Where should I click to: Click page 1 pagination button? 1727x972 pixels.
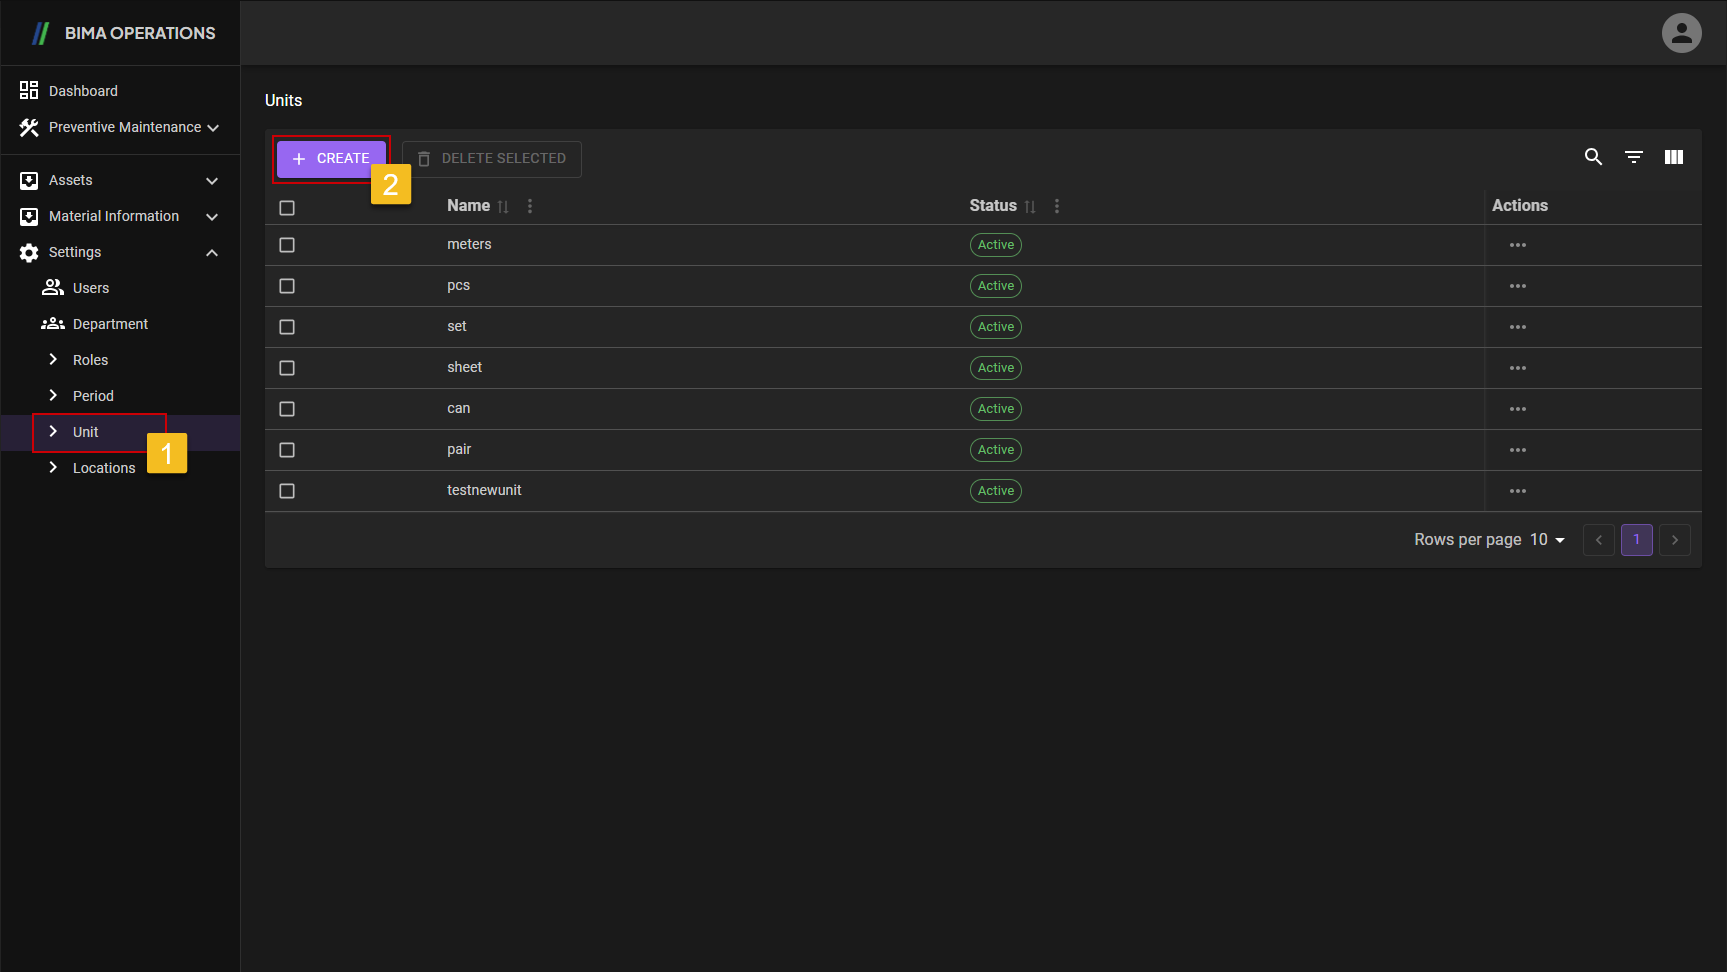1636,540
